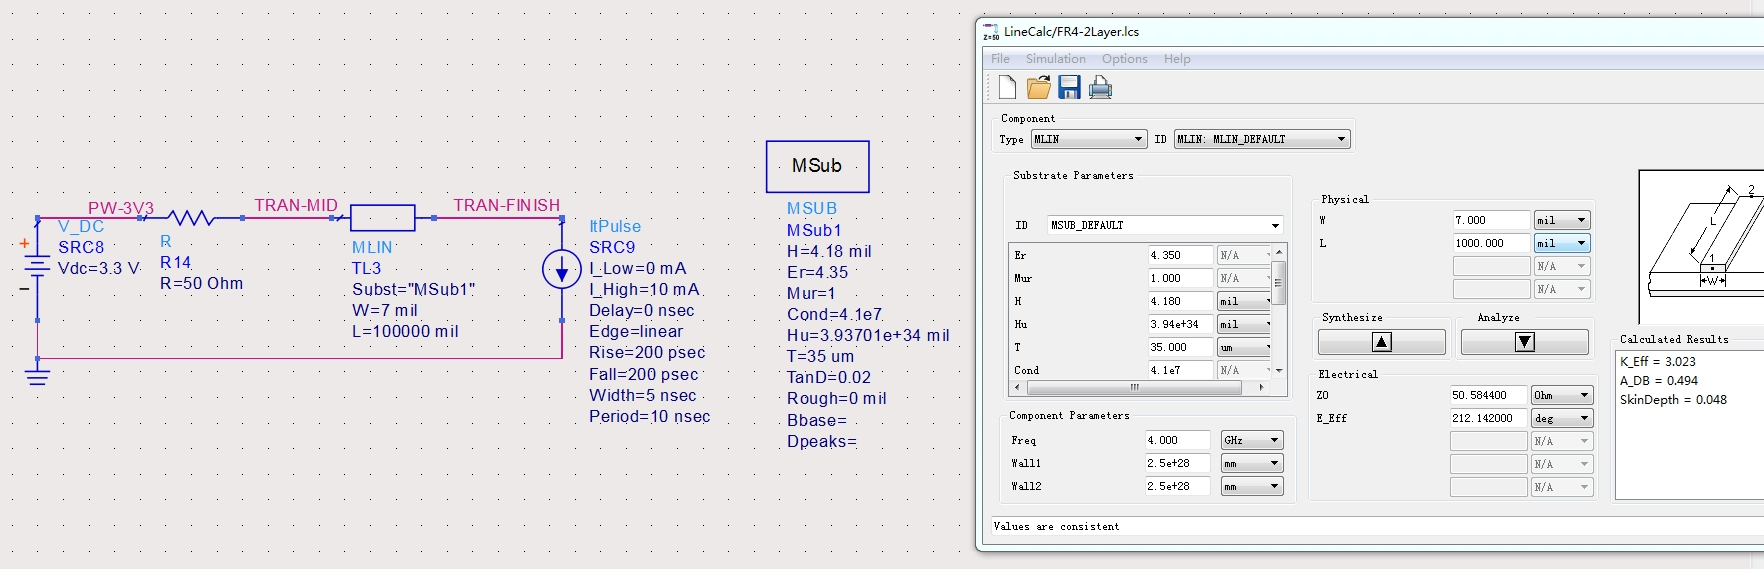Viewport: 1764px width, 569px height.
Task: Click the TRAN-FINISH net label
Action: (507, 205)
